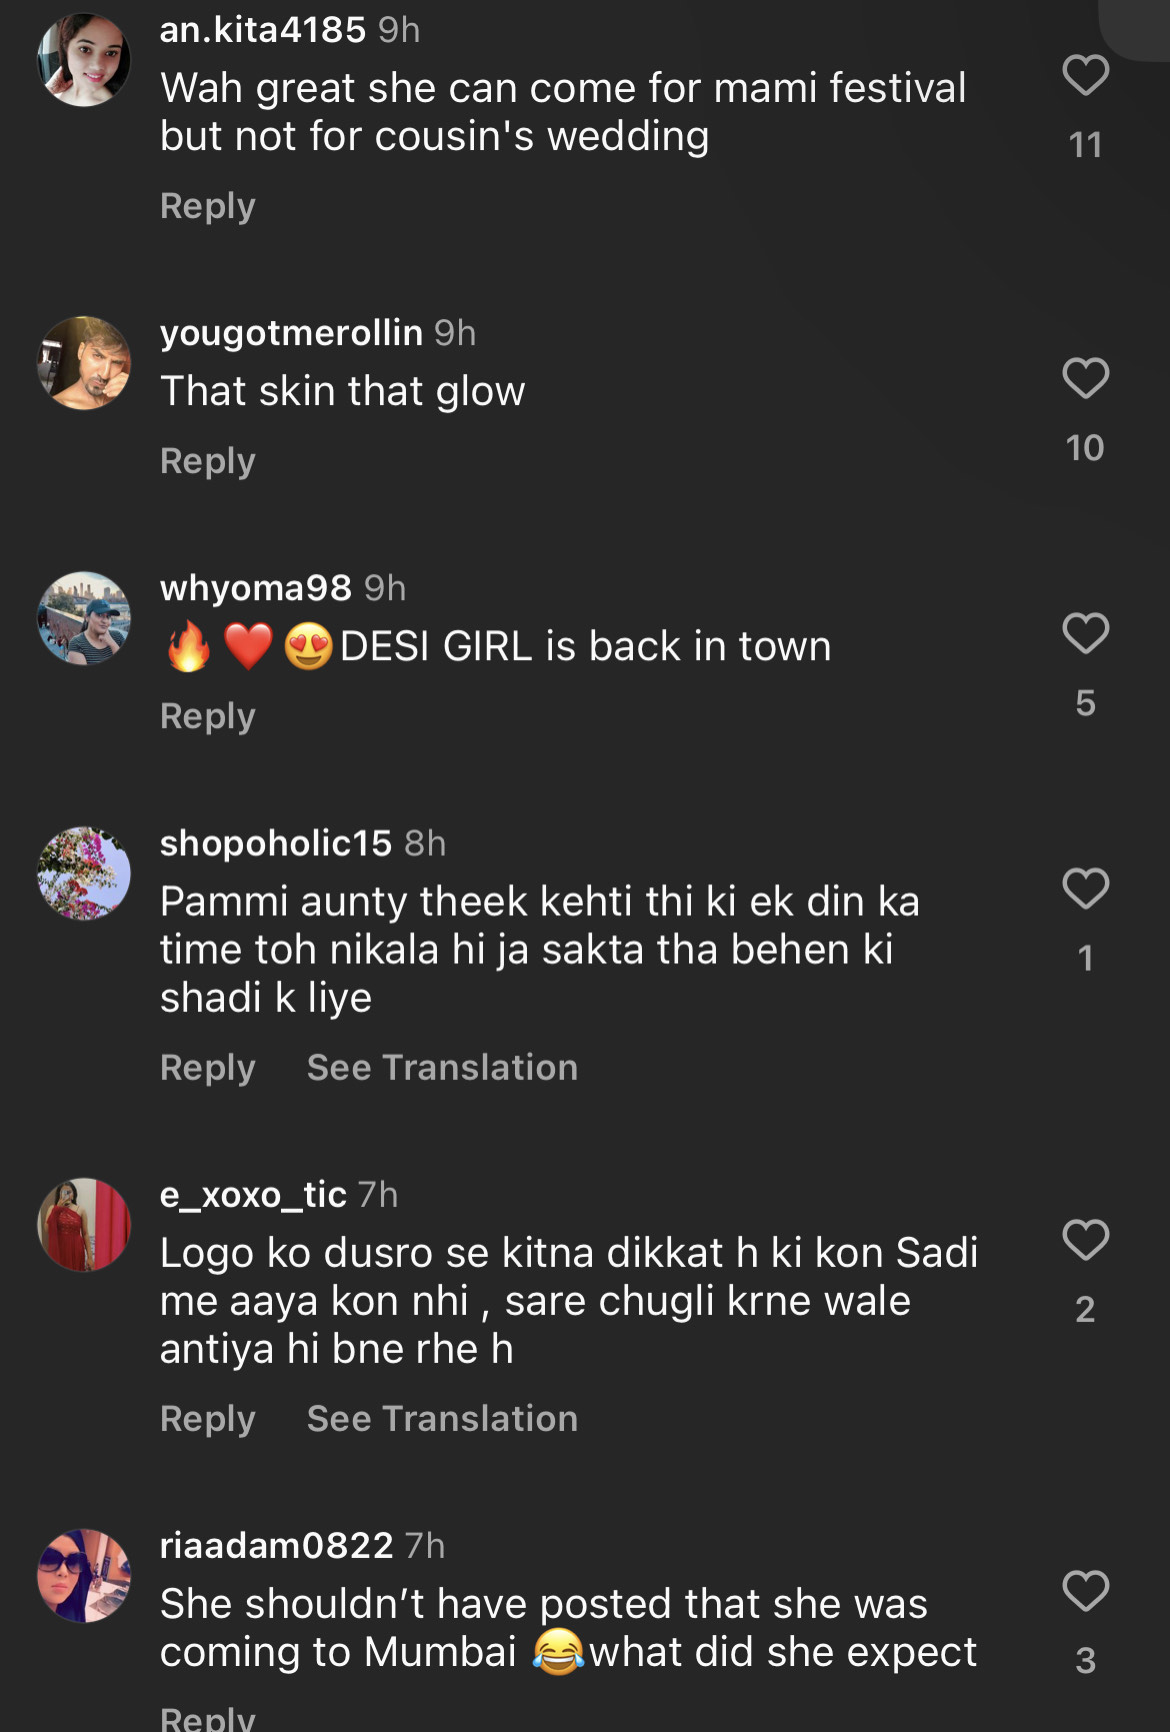
Task: Tap heart on riaadam0822's comment
Action: pyautogui.click(x=1085, y=1591)
